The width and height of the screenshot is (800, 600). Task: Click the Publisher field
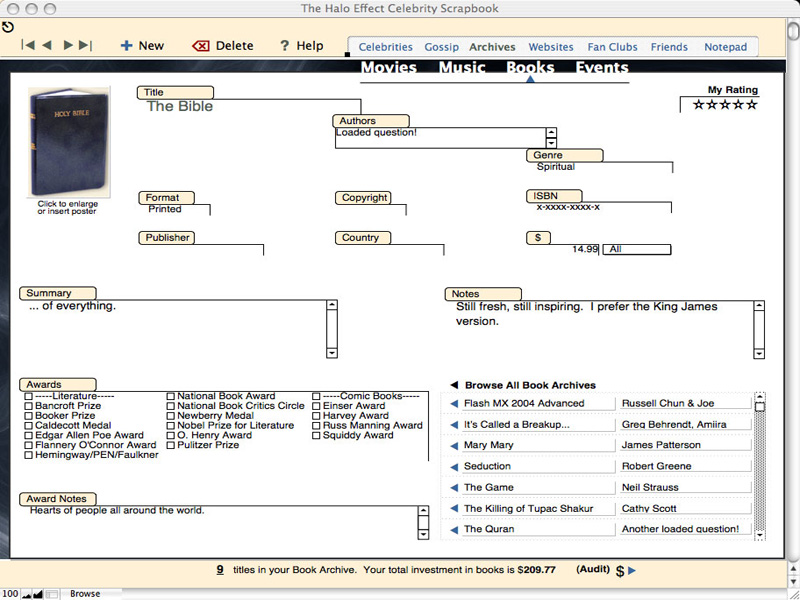point(202,249)
